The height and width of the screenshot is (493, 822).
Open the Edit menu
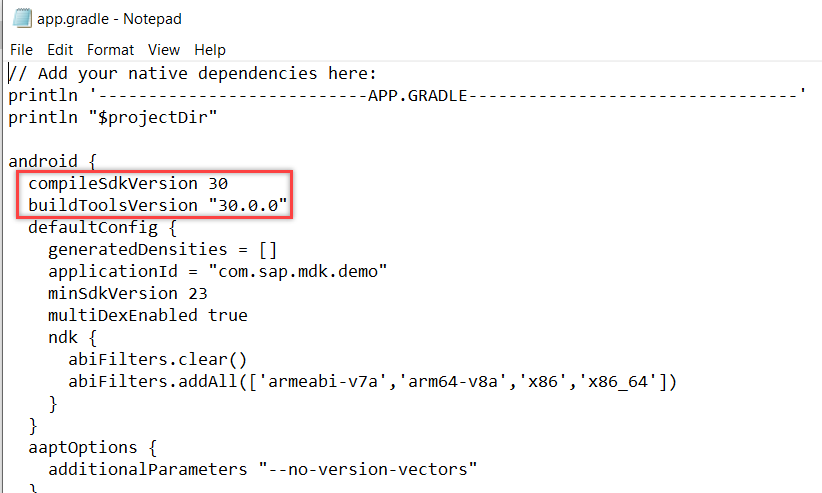[x=60, y=50]
